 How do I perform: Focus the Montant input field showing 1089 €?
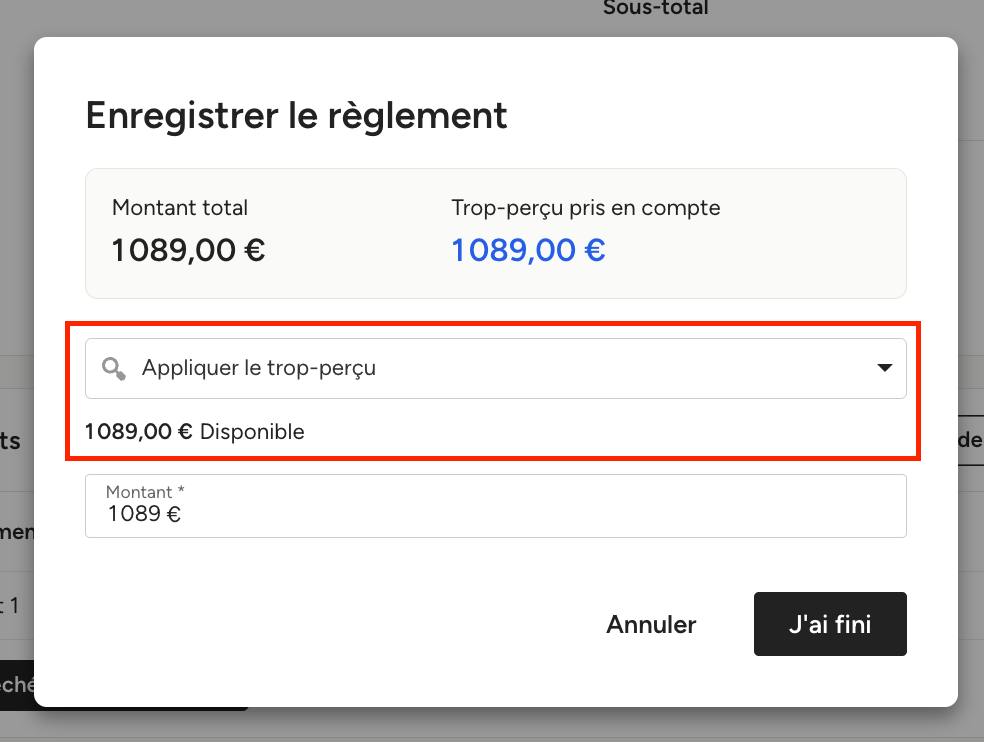496,506
